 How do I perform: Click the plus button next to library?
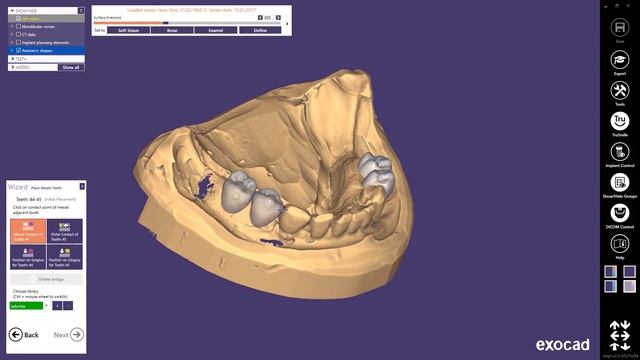57,306
